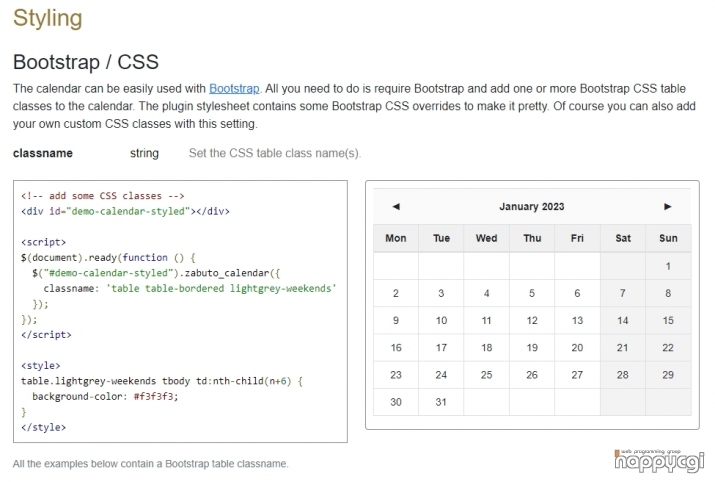
Task: Choose day 6 in the calendar
Action: [x=577, y=293]
